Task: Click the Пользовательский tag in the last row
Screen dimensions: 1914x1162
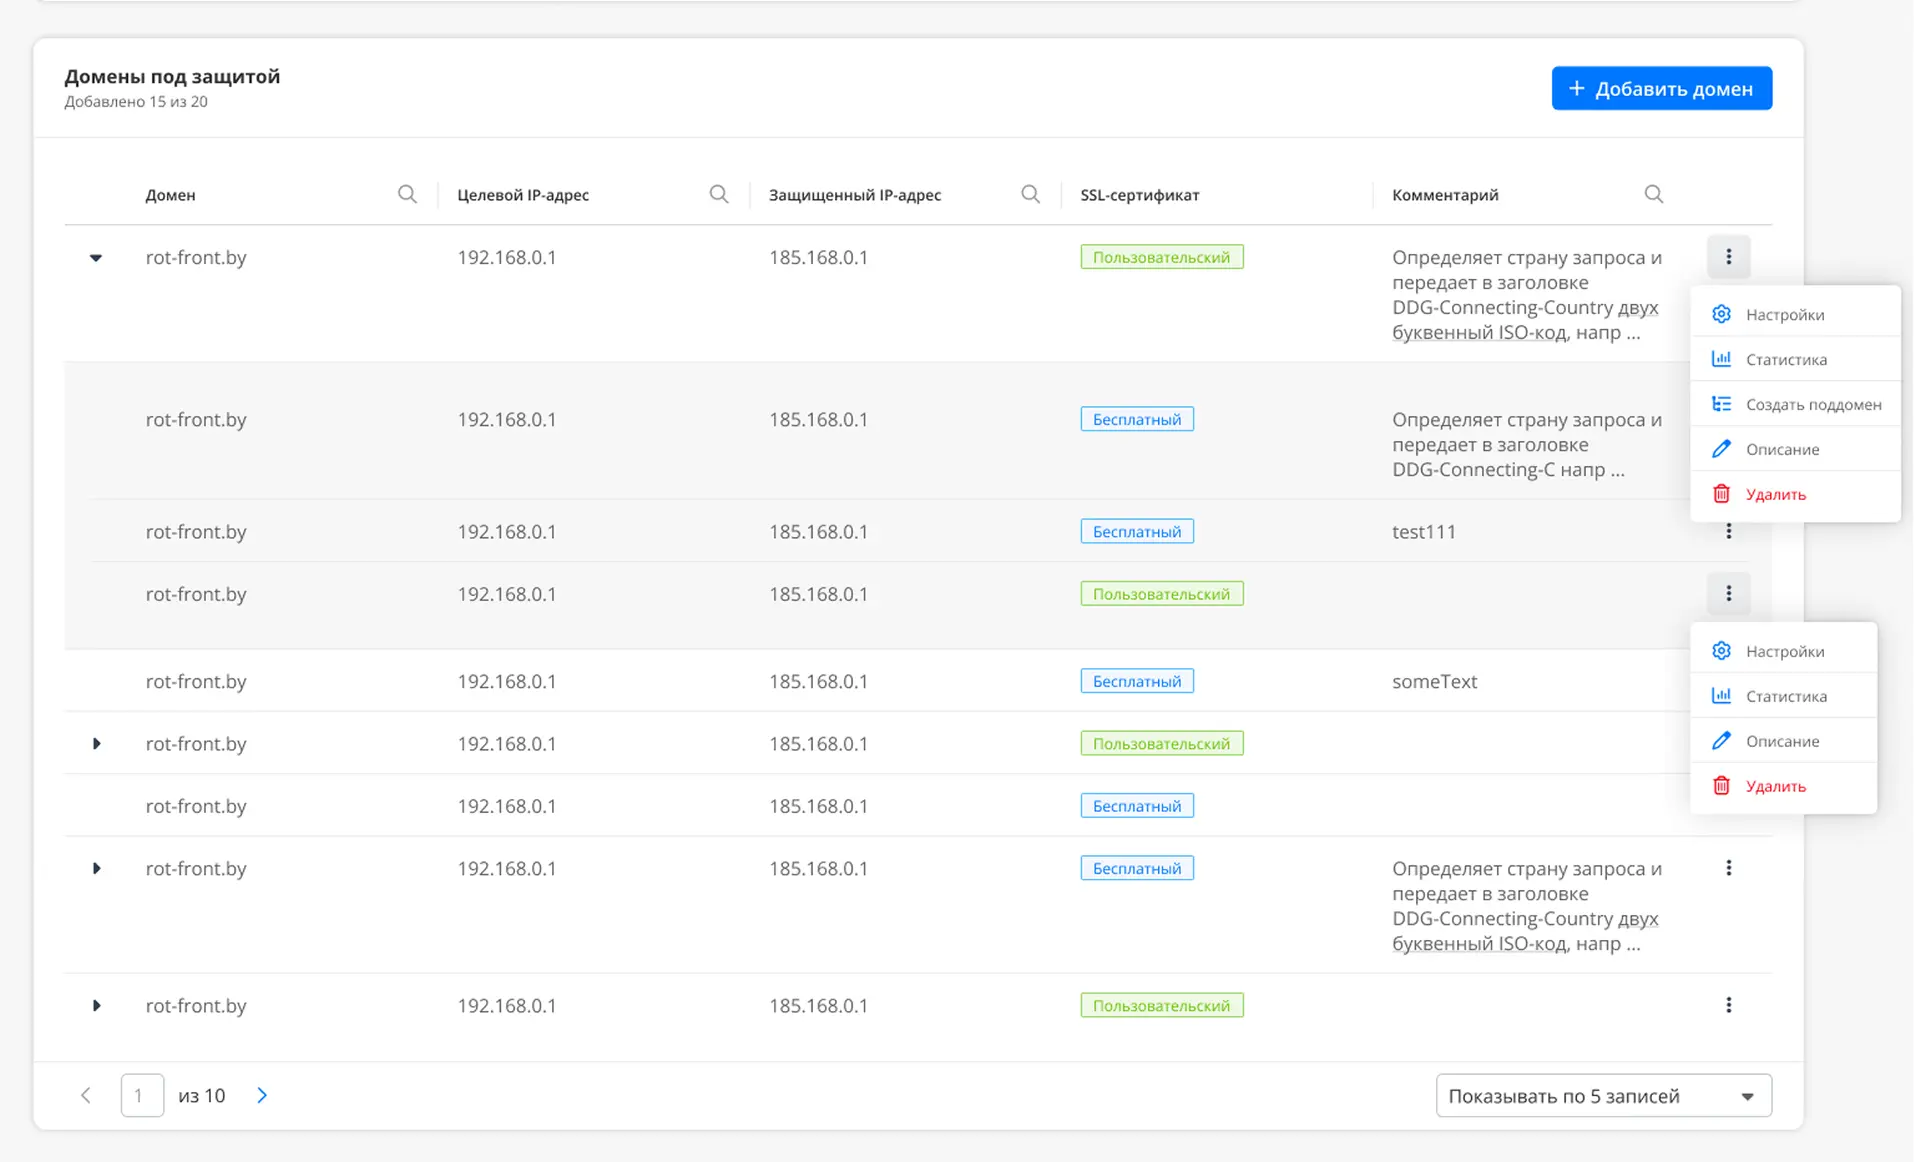Action: point(1161,1005)
